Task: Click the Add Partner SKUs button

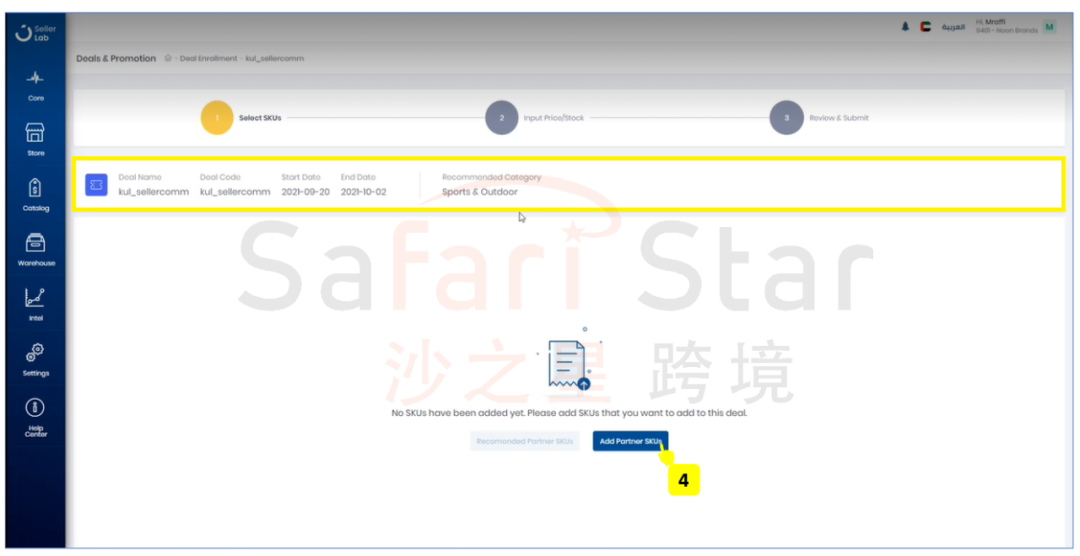Action: tap(630, 441)
